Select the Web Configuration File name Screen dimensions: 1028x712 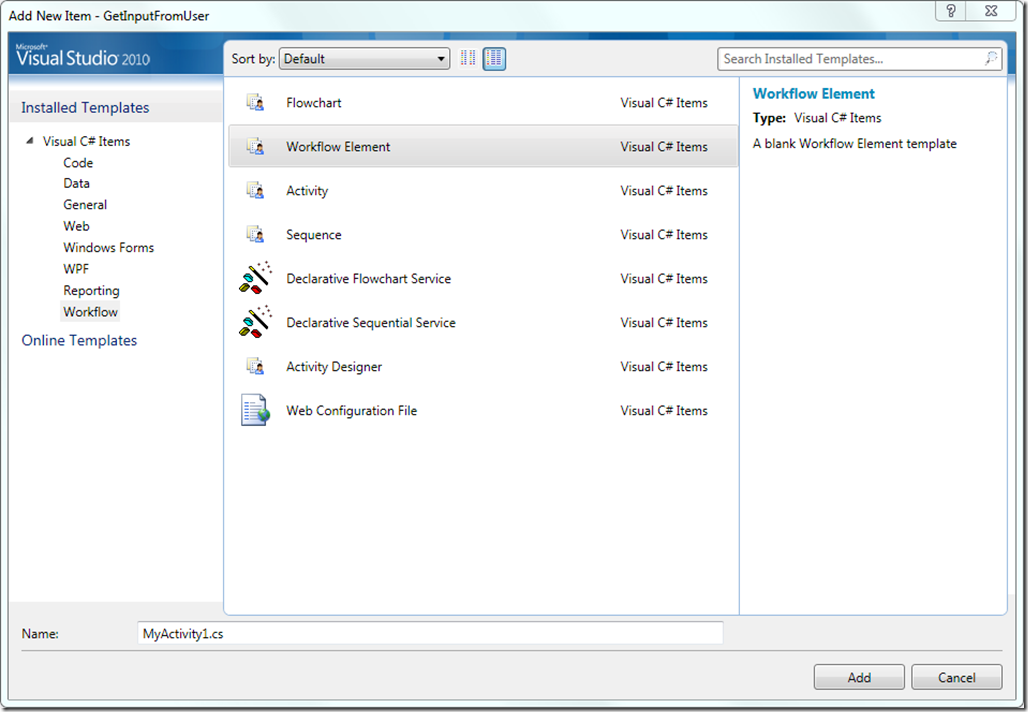[351, 410]
